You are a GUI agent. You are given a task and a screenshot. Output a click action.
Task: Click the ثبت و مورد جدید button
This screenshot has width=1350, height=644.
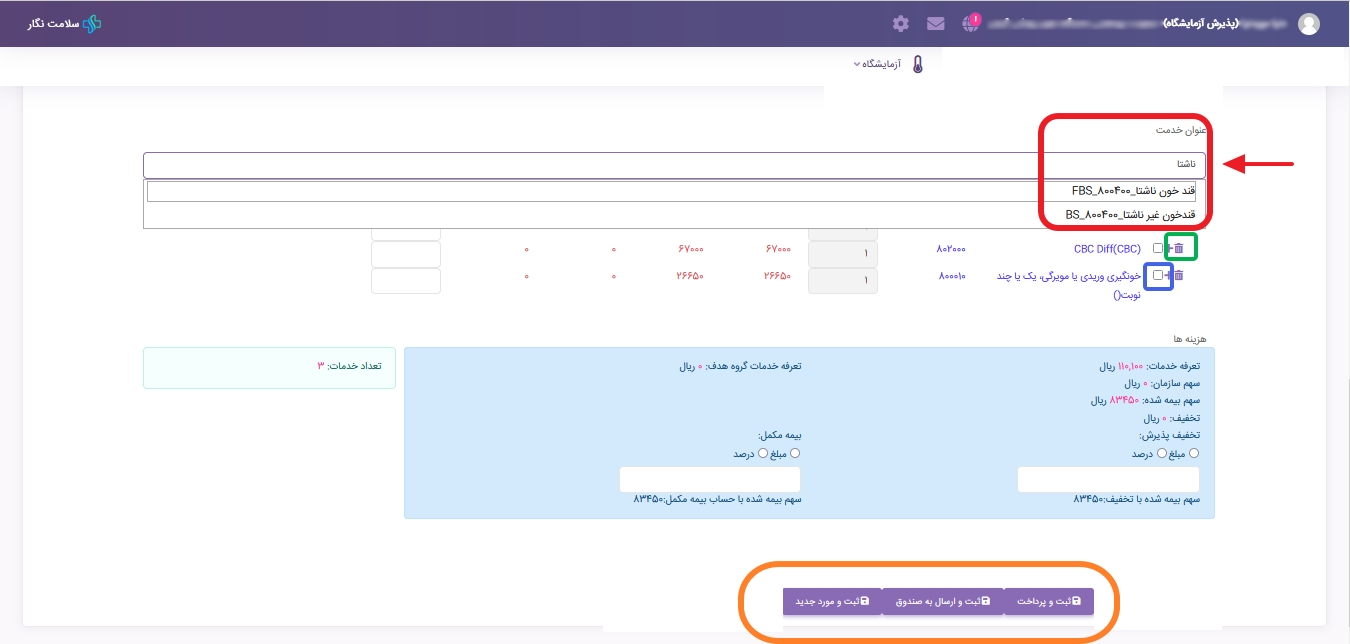[x=832, y=601]
